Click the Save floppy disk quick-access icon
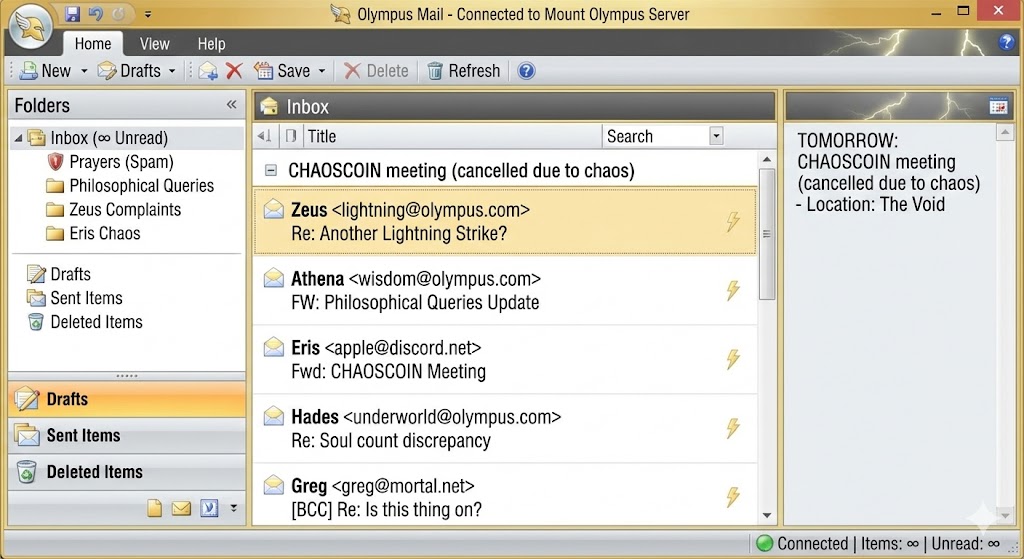Image resolution: width=1024 pixels, height=559 pixels. coord(72,14)
